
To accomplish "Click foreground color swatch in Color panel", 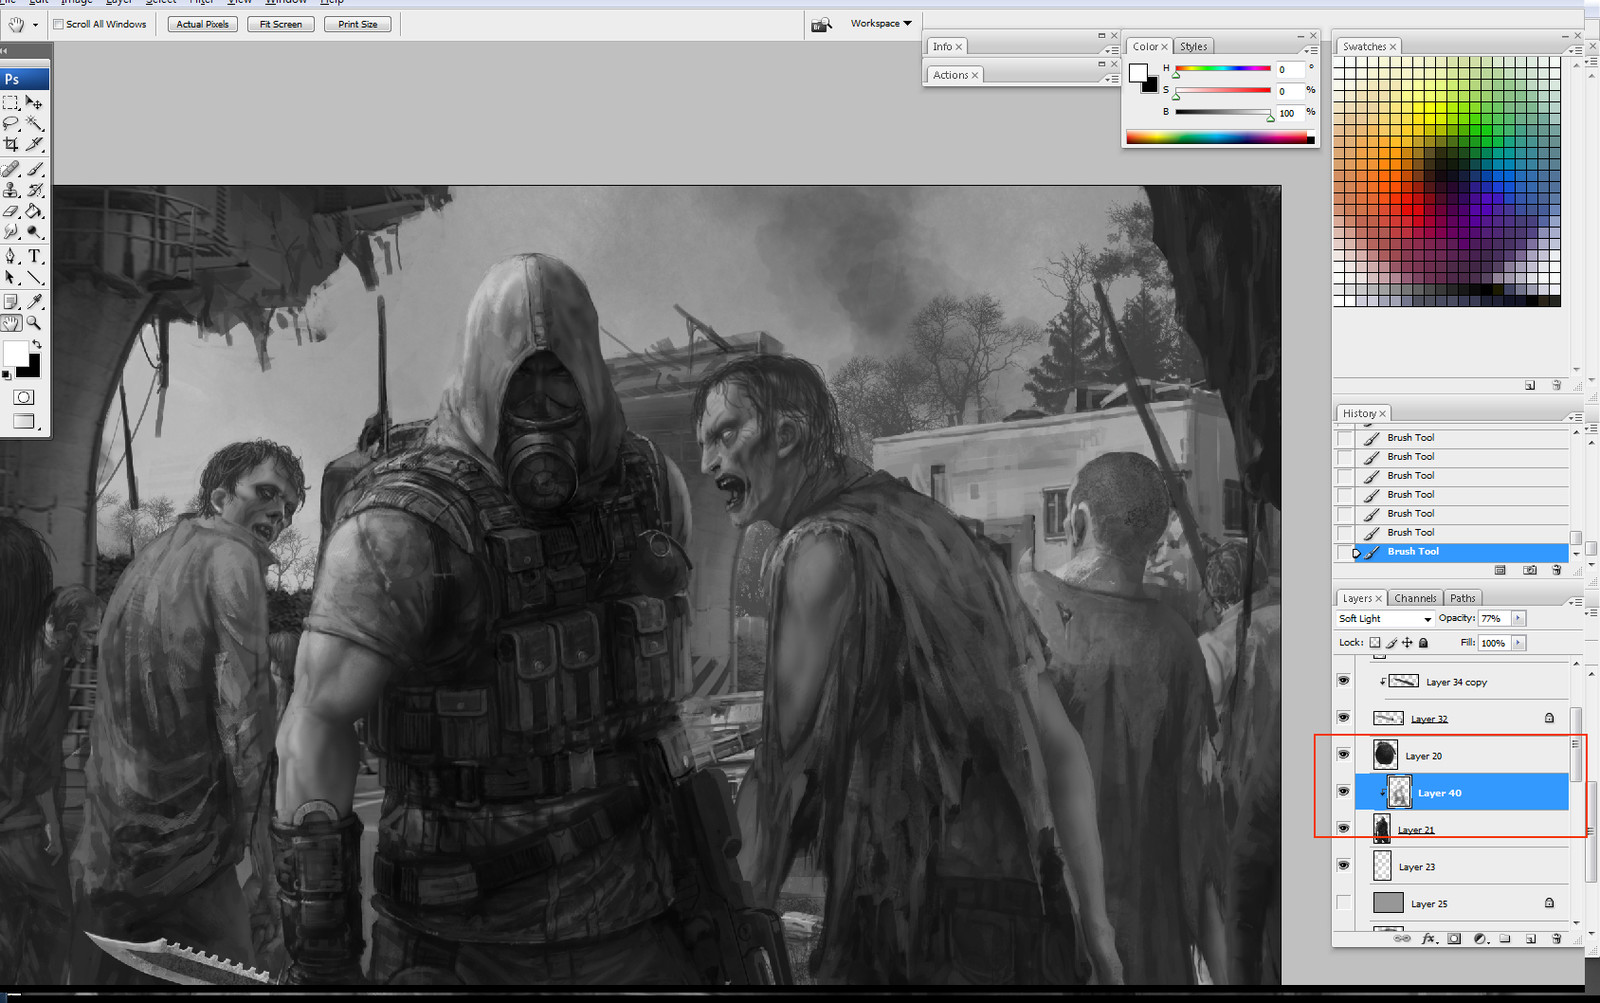I will point(1138,72).
